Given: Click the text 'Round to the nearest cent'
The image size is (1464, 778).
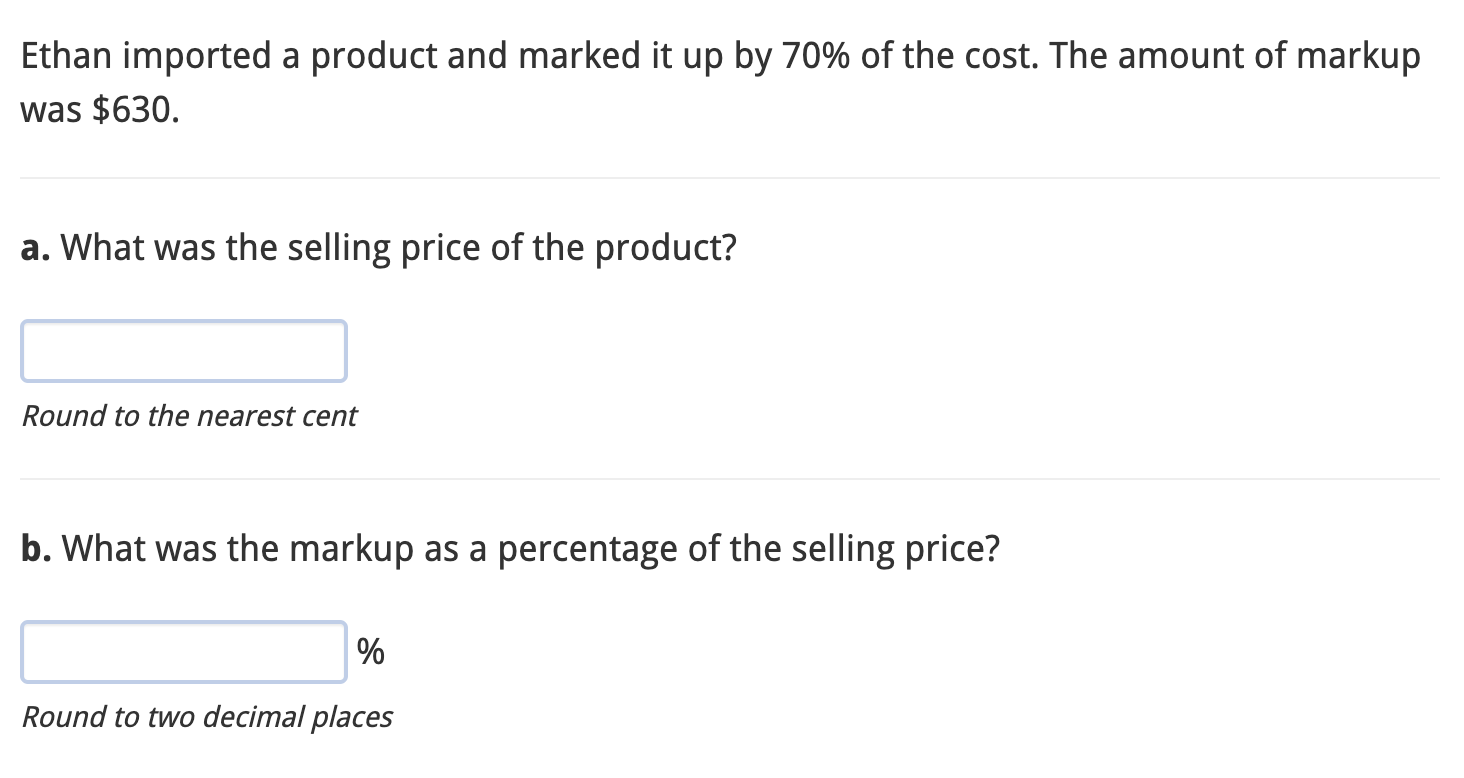Looking at the screenshot, I should pos(189,416).
